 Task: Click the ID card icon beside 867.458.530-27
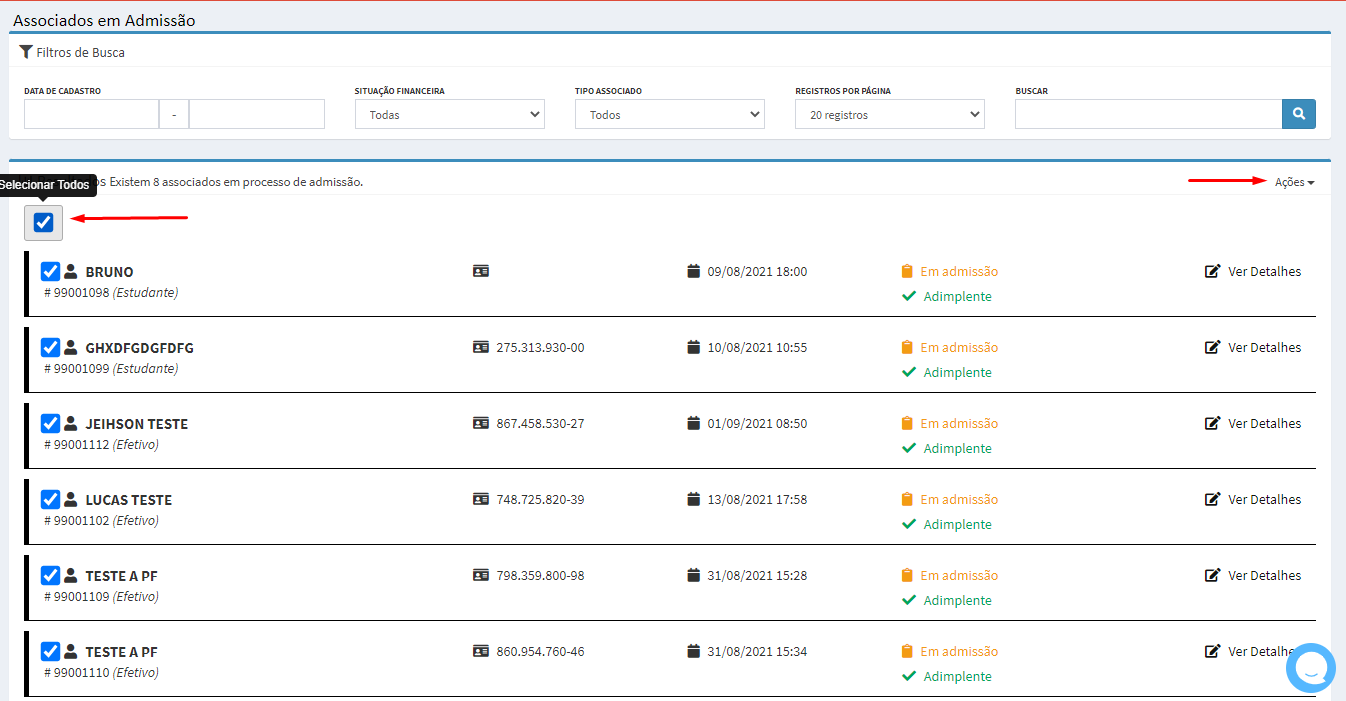coord(481,423)
